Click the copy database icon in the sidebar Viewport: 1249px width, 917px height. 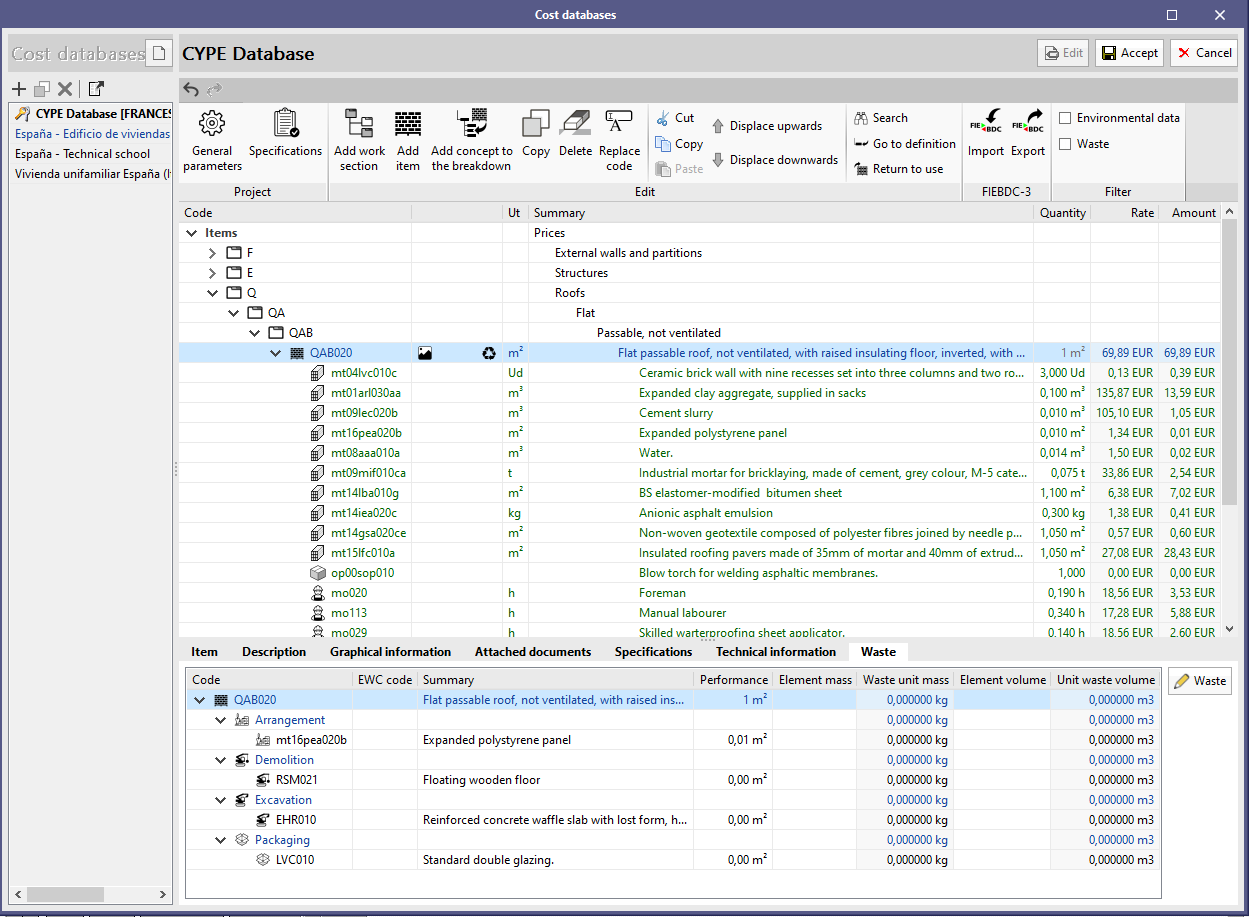42,89
